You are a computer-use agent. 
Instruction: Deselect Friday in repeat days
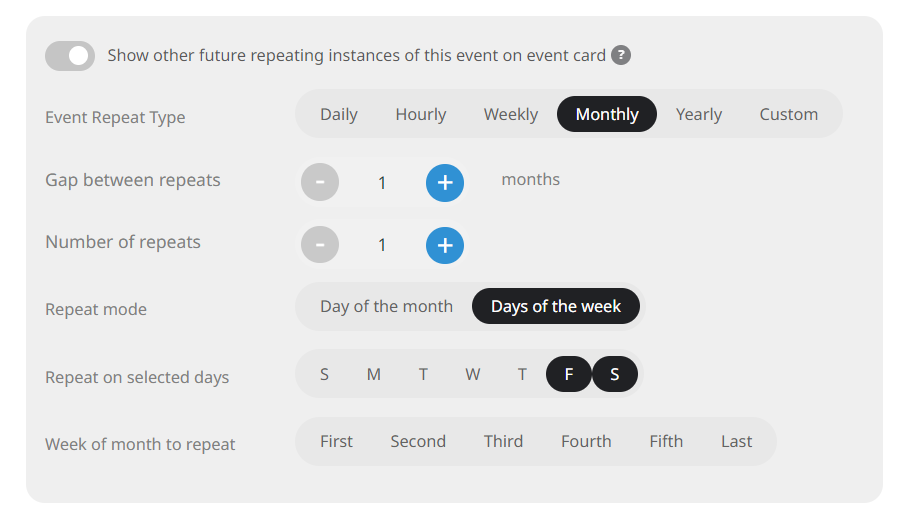click(569, 374)
